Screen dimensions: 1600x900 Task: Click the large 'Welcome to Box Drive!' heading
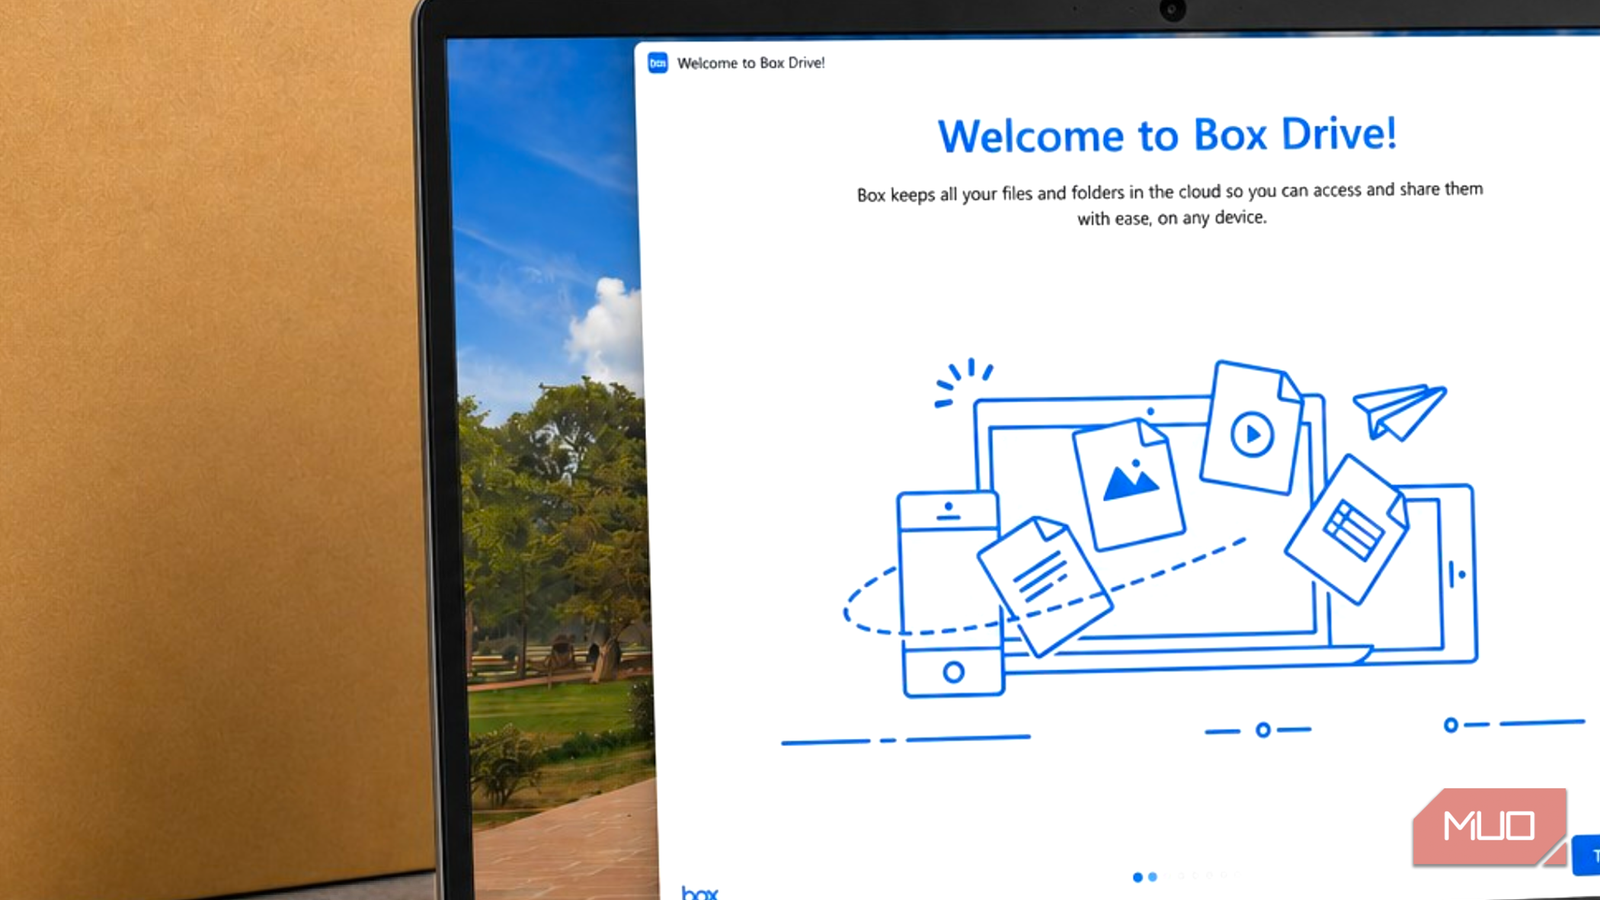click(1167, 135)
